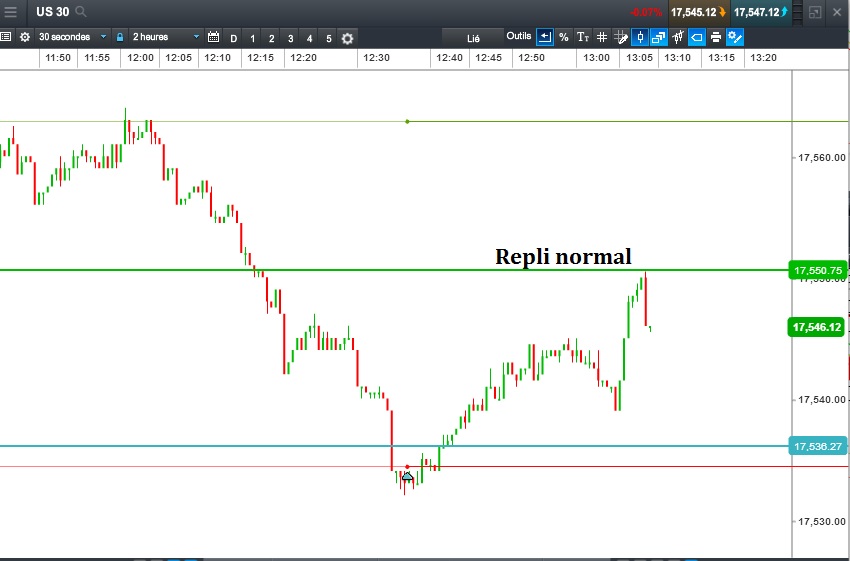Open presets settings gear after button 5
The height and width of the screenshot is (561, 850).
(x=347, y=38)
